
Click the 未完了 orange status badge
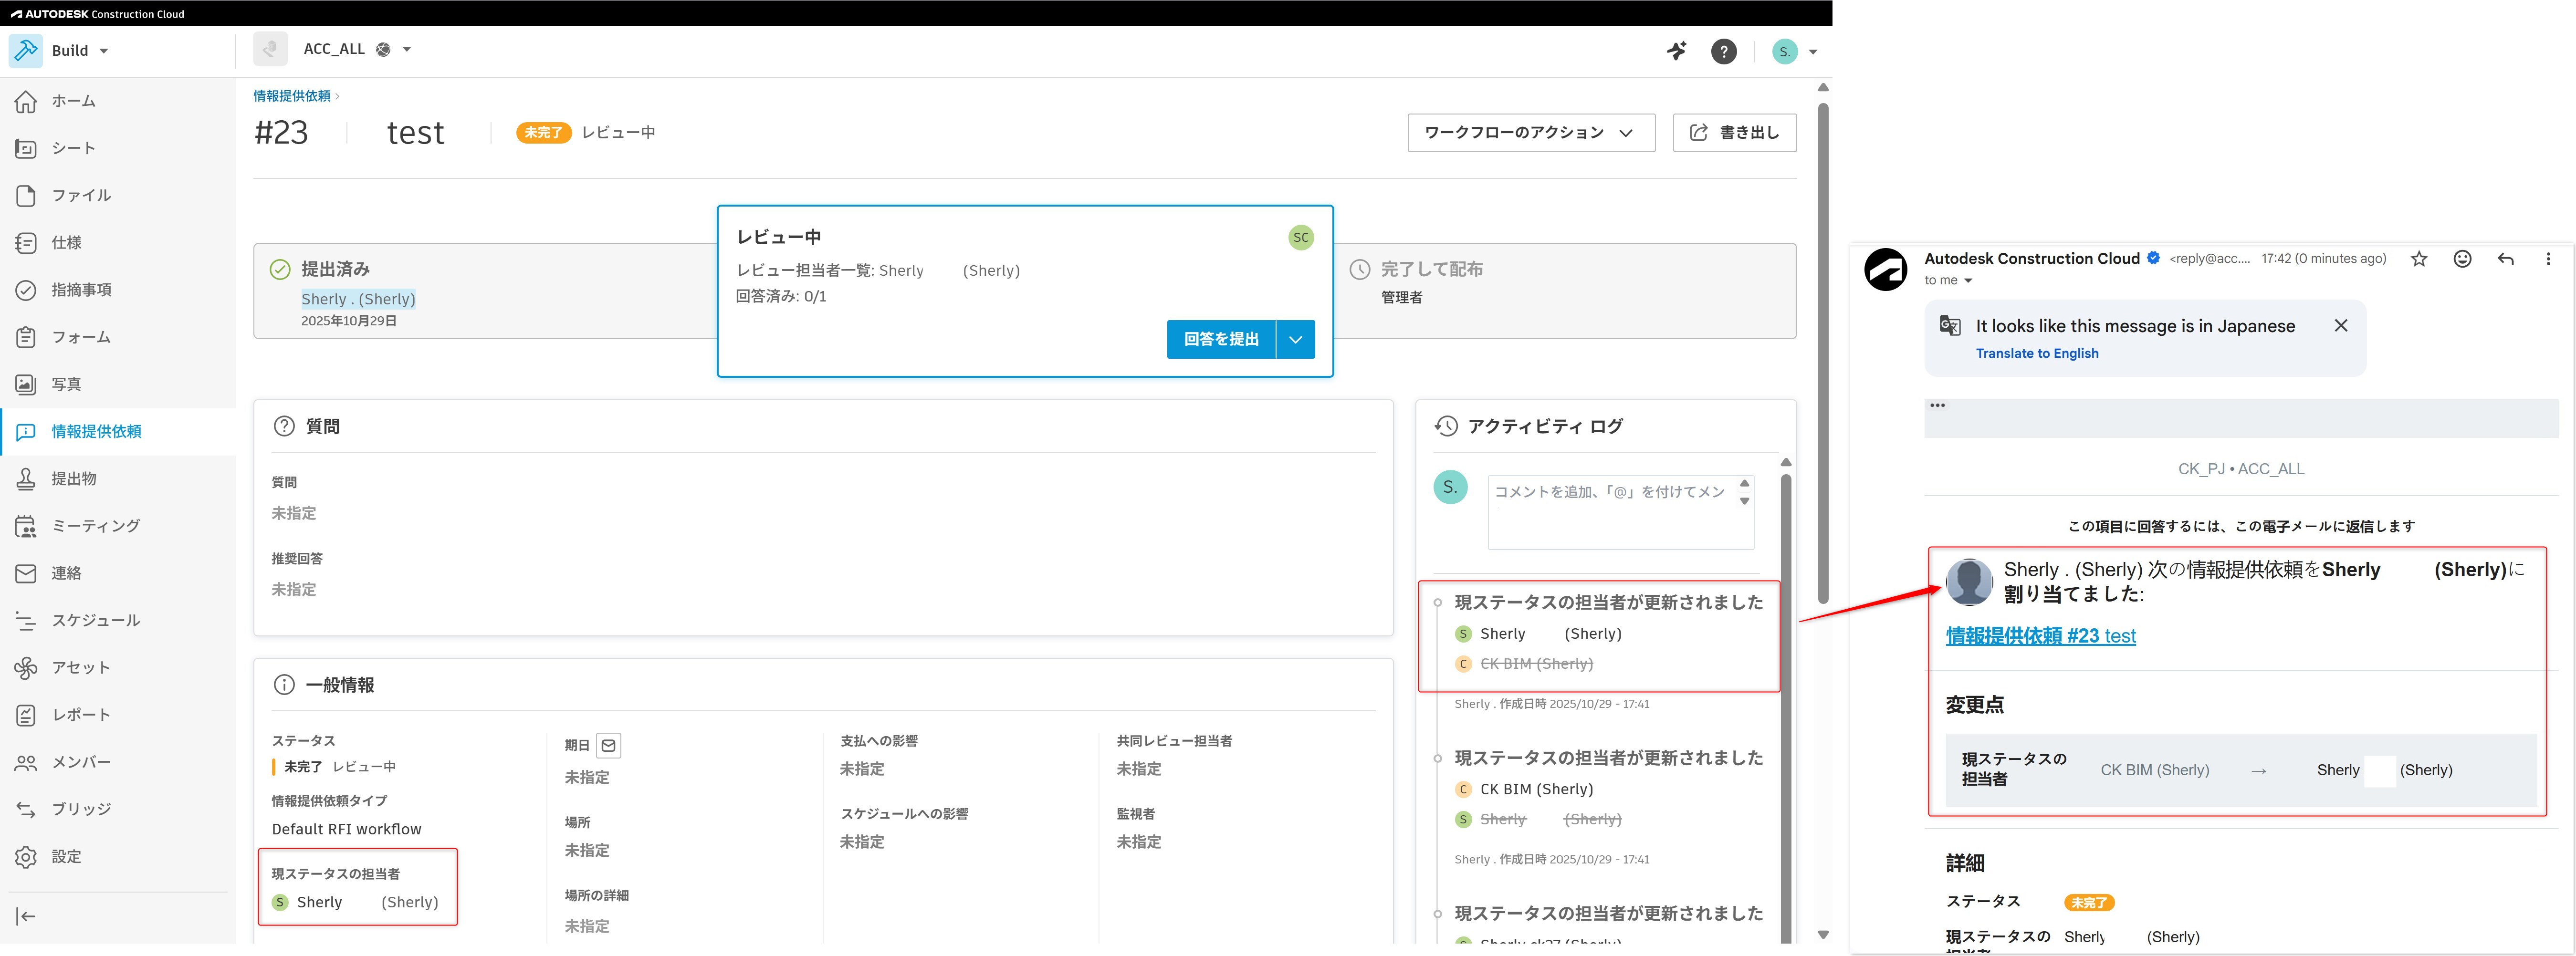click(x=543, y=132)
